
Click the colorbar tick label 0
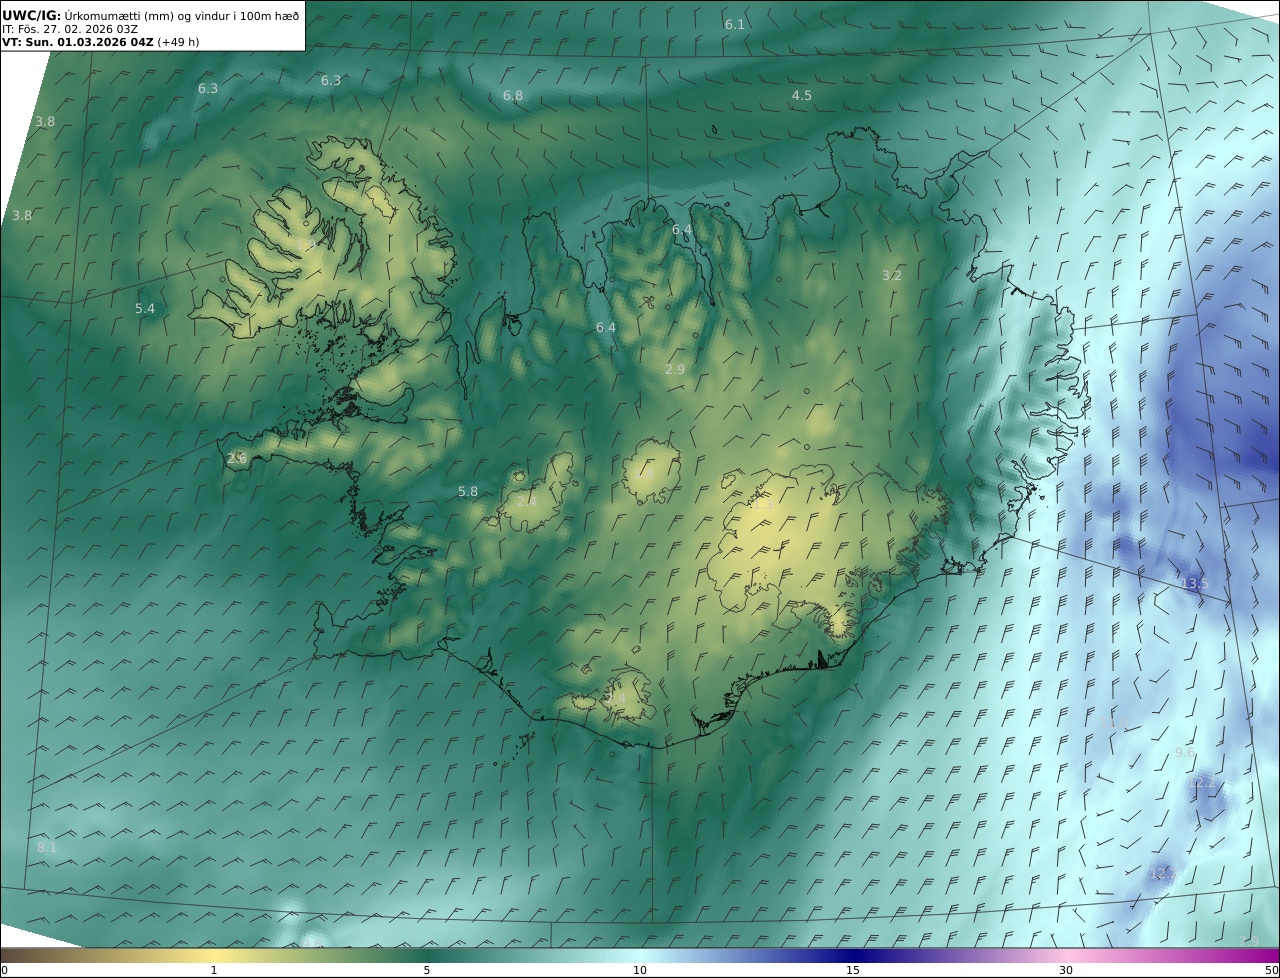point(4,970)
